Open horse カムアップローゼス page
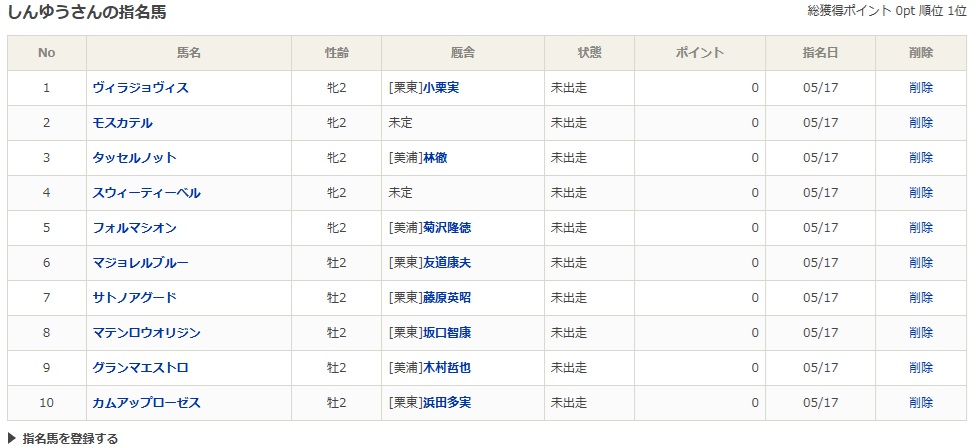This screenshot has width=976, height=447. 146,403
